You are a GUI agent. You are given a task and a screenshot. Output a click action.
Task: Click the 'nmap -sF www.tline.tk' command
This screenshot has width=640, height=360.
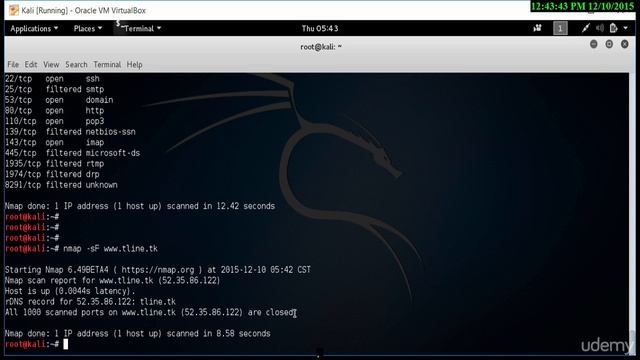click(110, 249)
